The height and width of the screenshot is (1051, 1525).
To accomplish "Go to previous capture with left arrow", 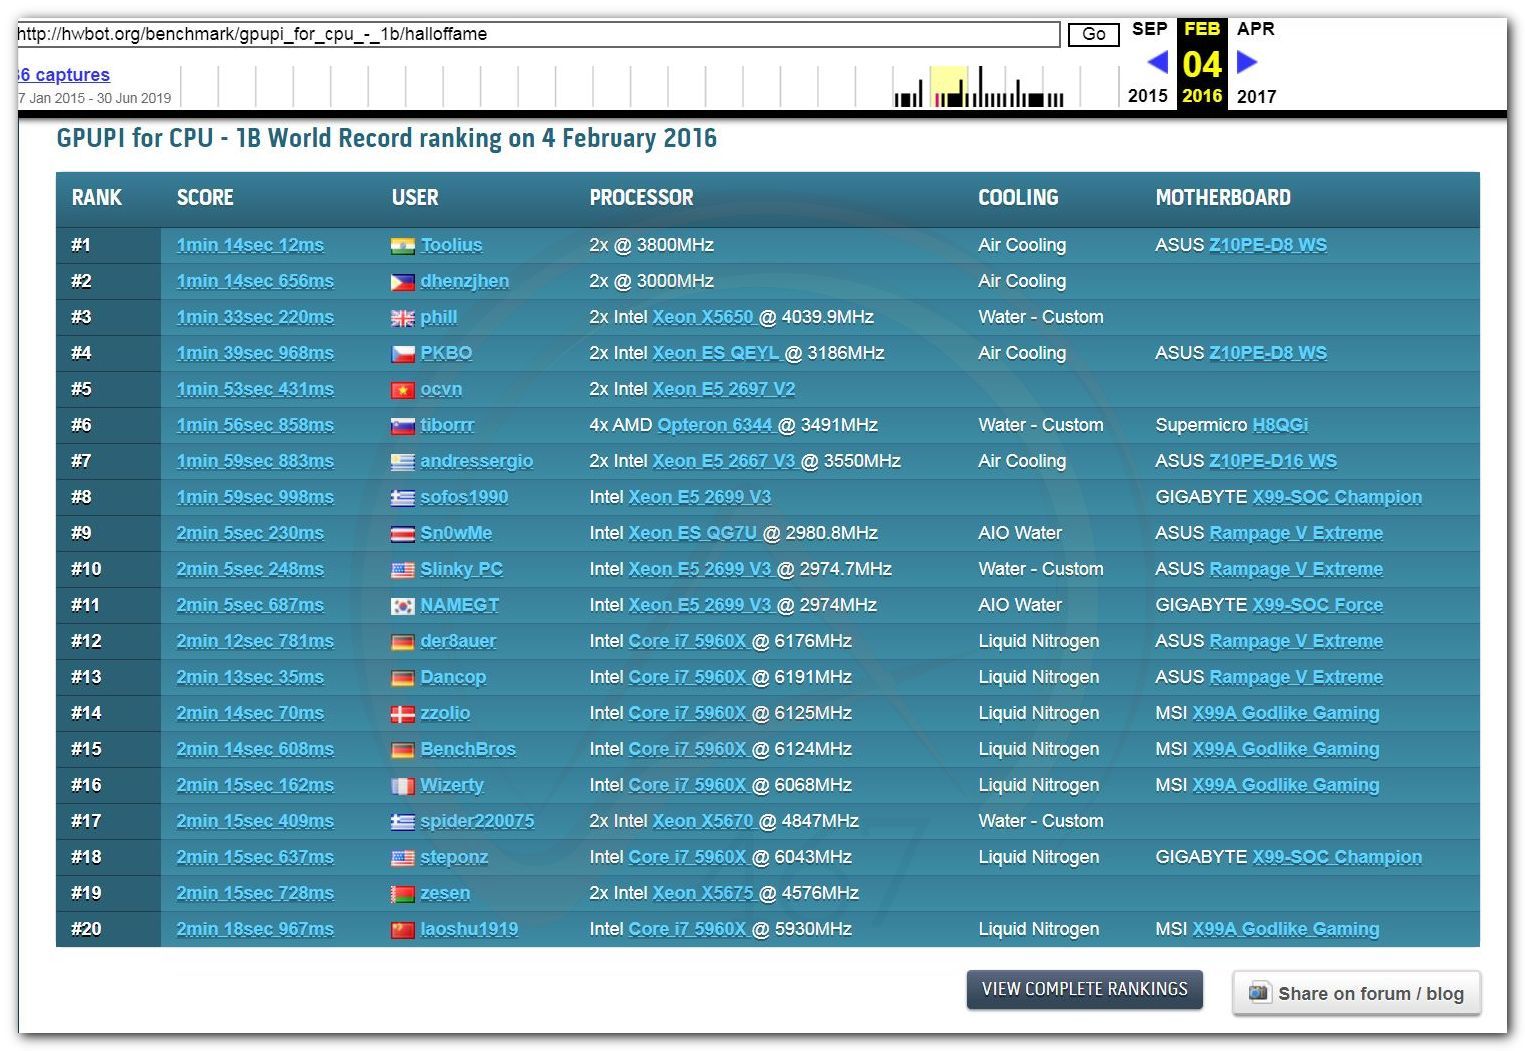I will click(1157, 62).
